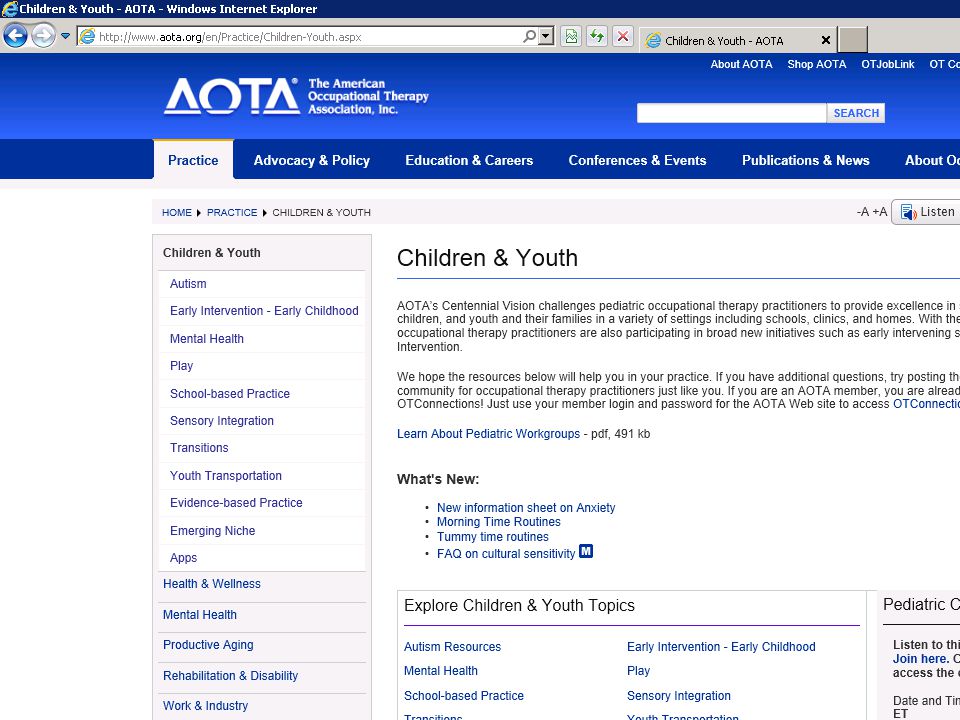This screenshot has width=960, height=720.
Task: Open Apps in the sidebar
Action: [x=183, y=558]
